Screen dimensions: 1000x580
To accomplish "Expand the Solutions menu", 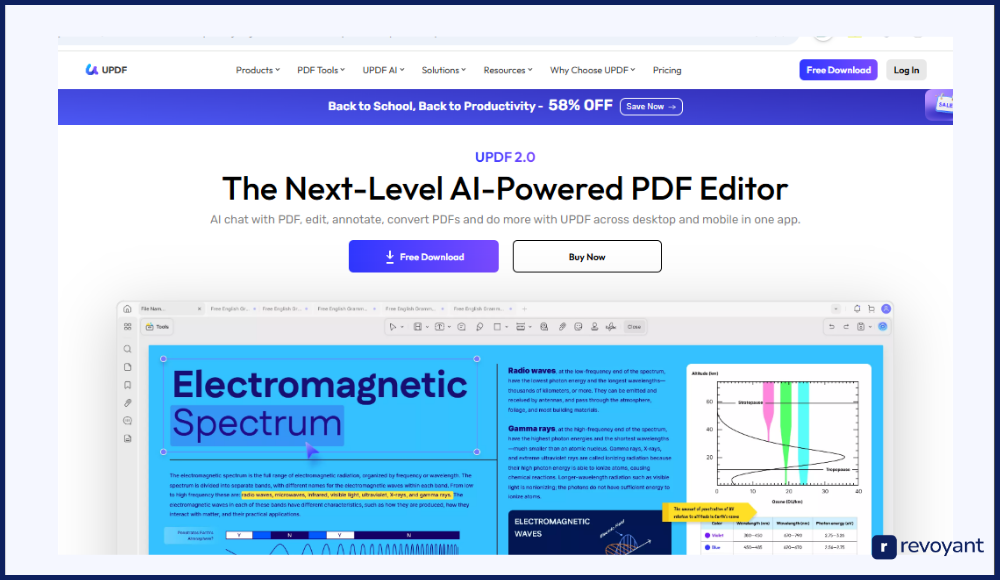I will pos(444,70).
